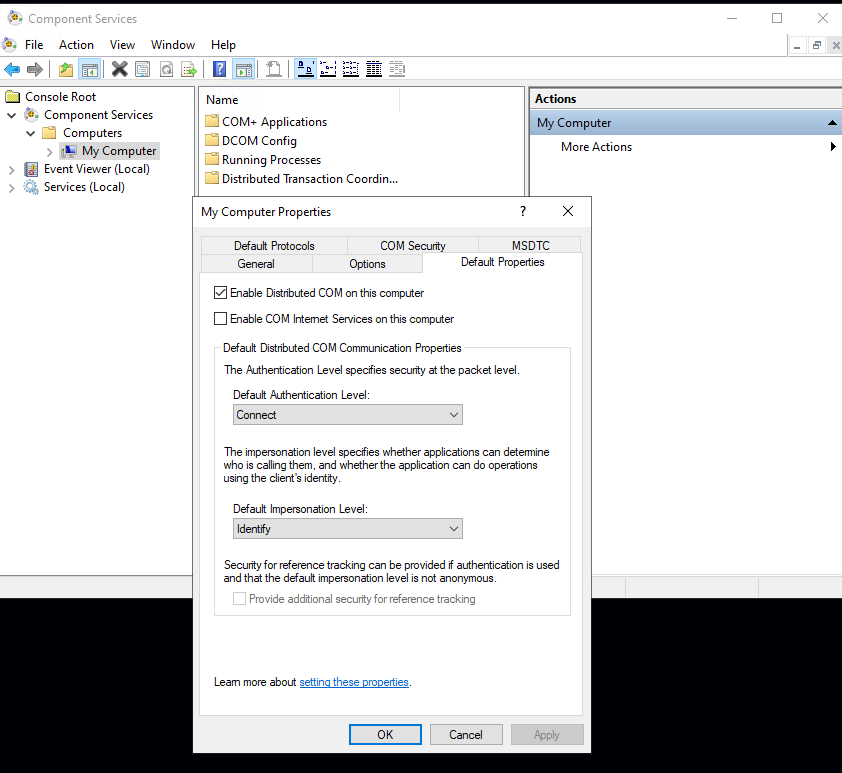Click the Apply button
Screen dimensions: 842x773
pos(547,734)
